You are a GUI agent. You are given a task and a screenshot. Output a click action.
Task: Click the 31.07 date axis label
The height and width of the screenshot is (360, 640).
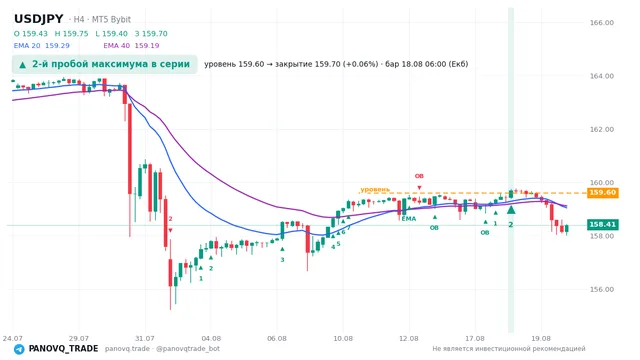coord(145,338)
